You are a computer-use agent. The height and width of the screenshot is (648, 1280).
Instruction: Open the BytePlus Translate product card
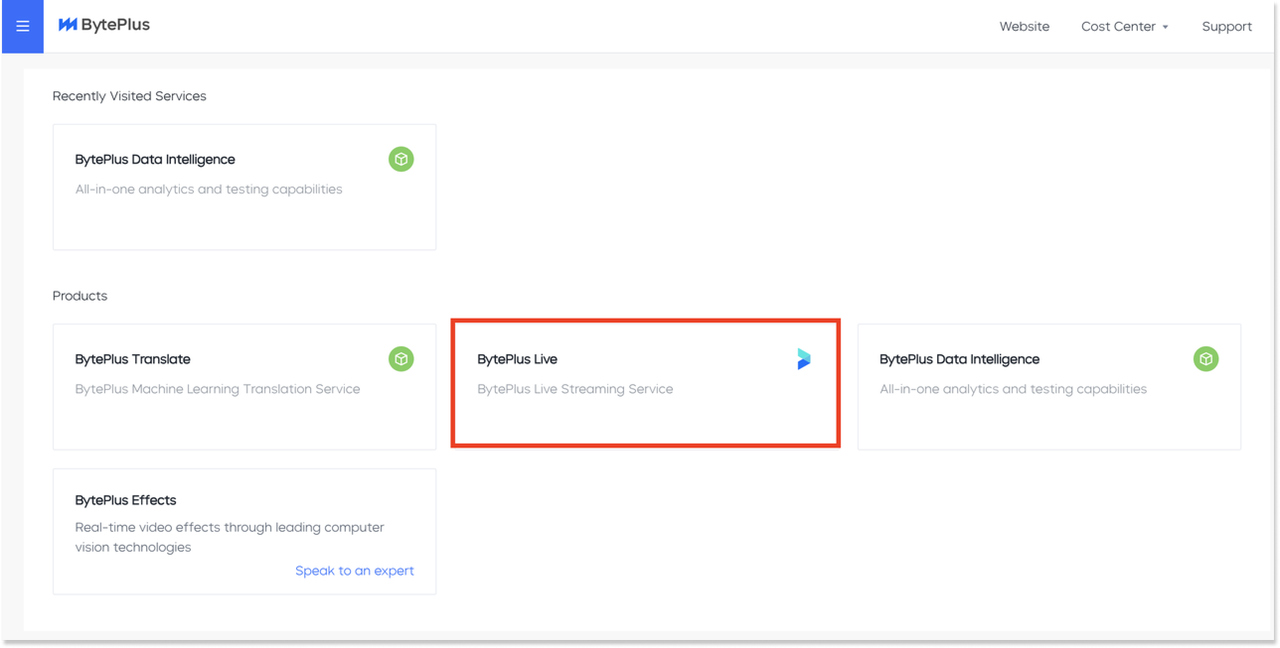[x=244, y=387]
